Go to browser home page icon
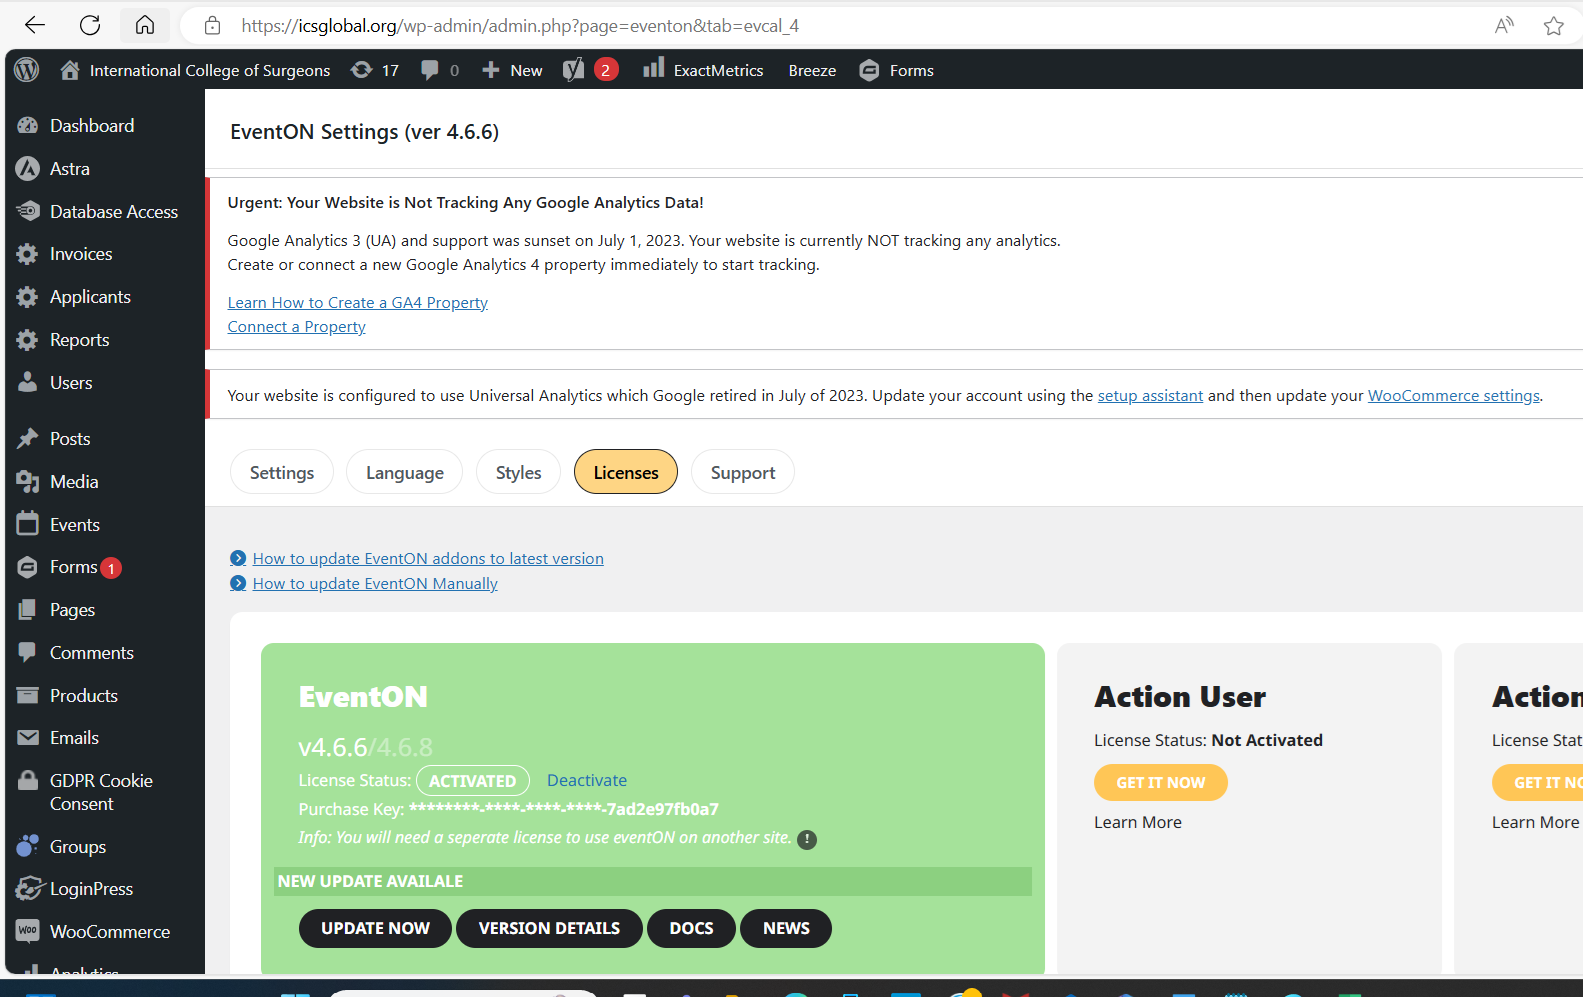The width and height of the screenshot is (1583, 997). click(x=145, y=25)
